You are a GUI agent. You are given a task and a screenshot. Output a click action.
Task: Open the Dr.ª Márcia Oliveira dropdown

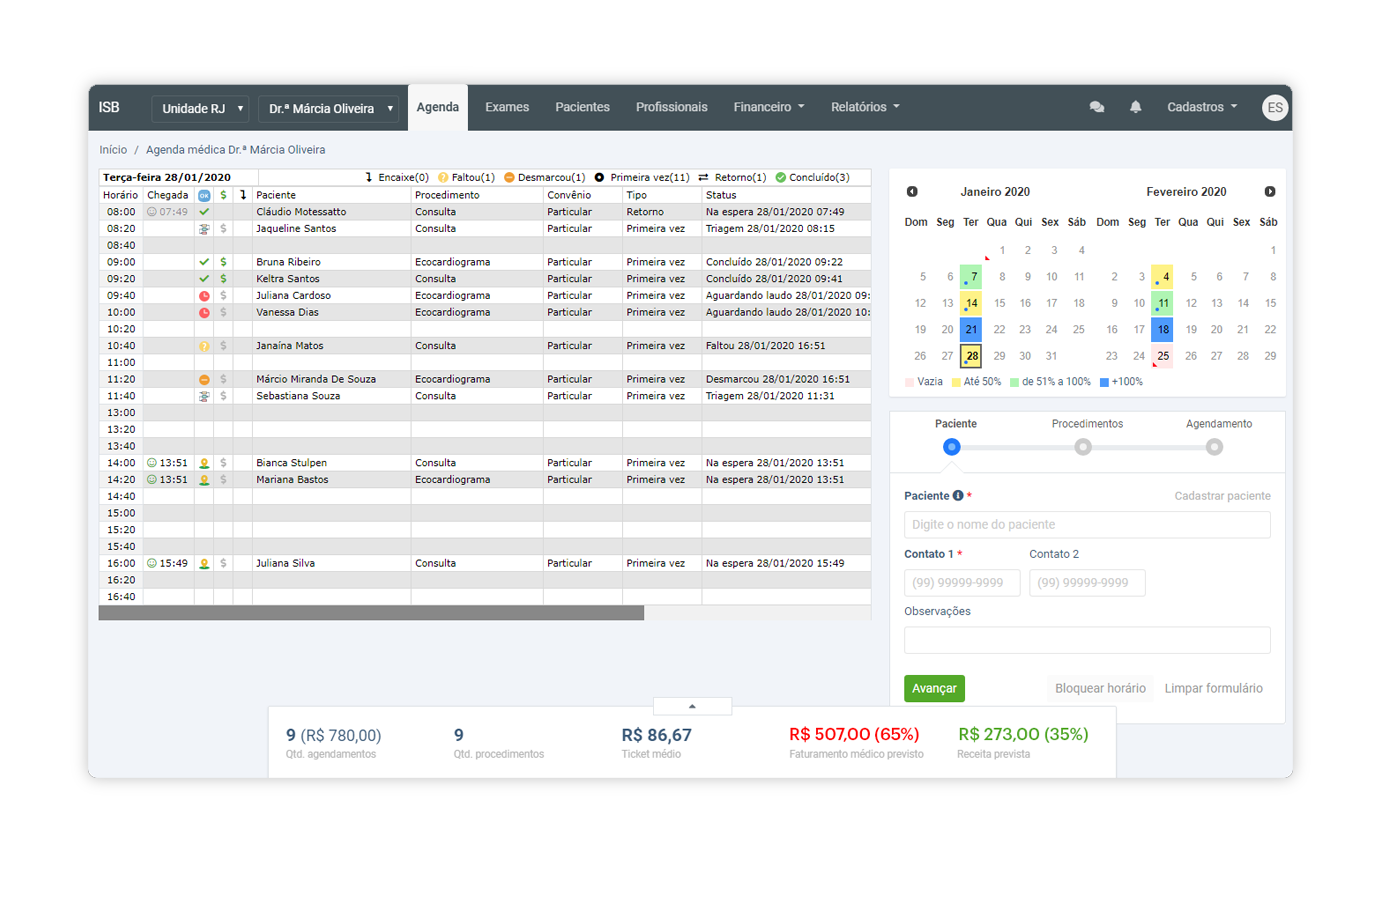click(329, 108)
